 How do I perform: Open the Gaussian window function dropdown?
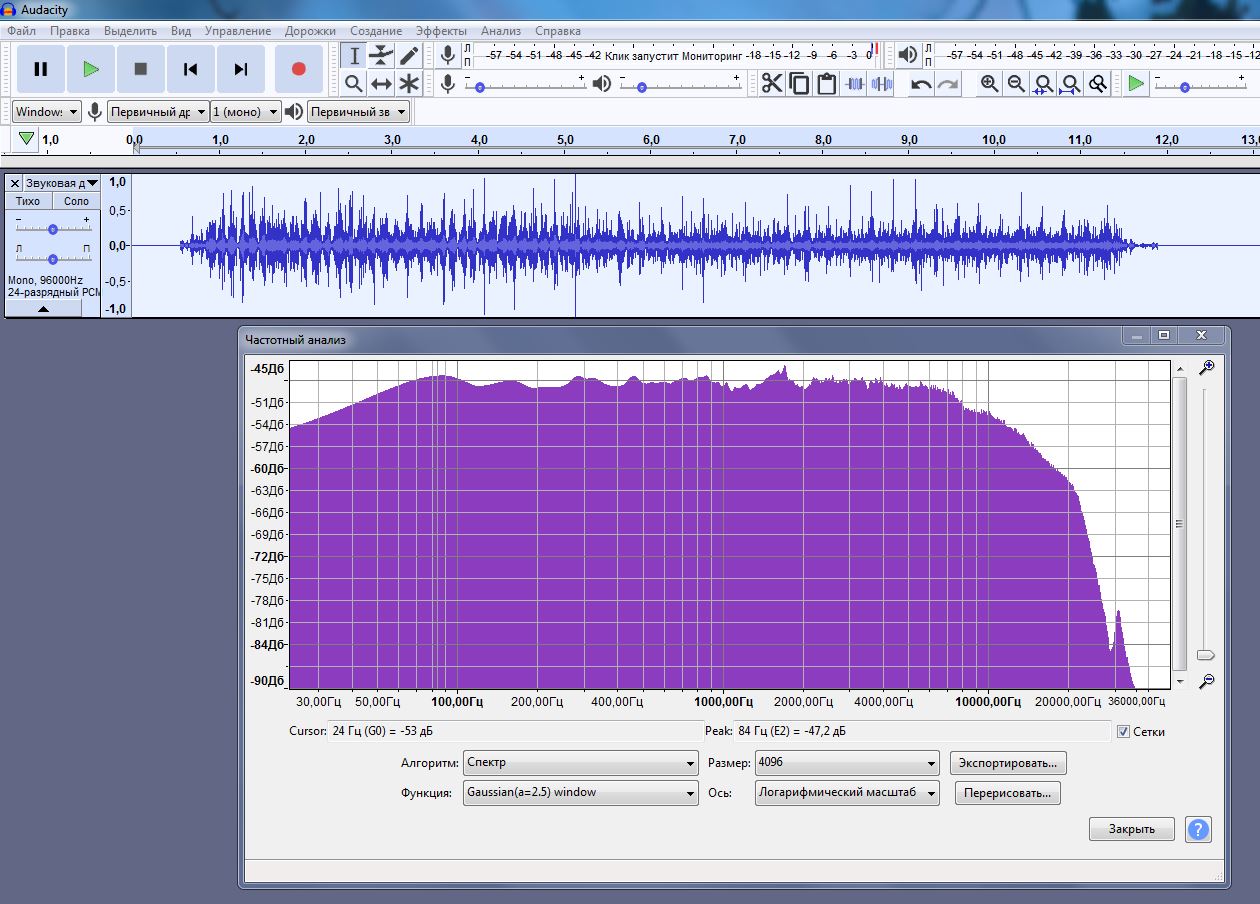pyautogui.click(x=581, y=793)
